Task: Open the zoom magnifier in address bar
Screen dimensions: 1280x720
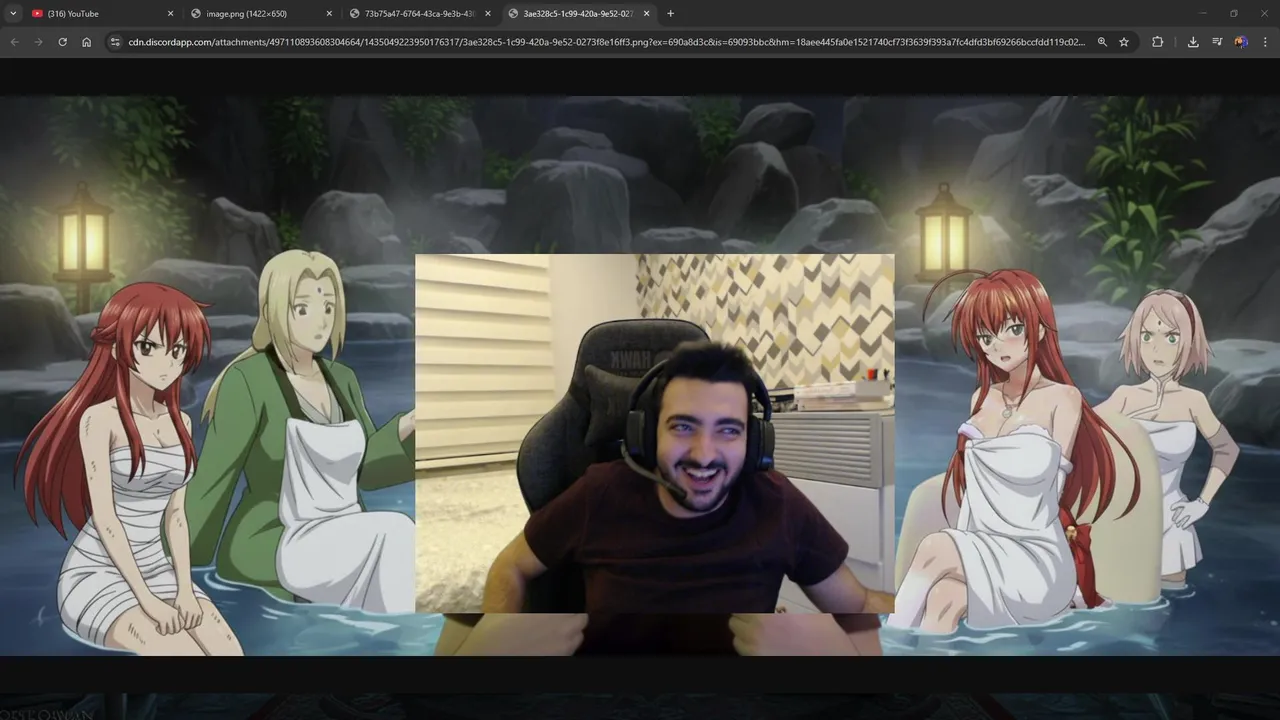Action: [x=1102, y=42]
